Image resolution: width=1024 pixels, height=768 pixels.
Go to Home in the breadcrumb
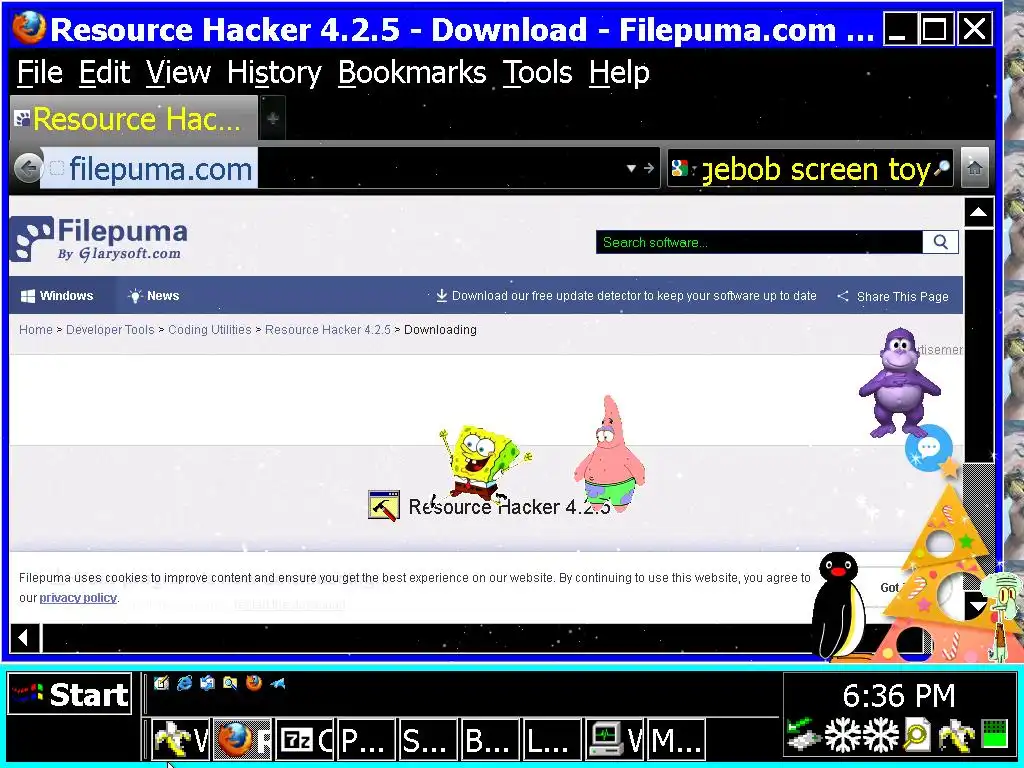point(35,330)
